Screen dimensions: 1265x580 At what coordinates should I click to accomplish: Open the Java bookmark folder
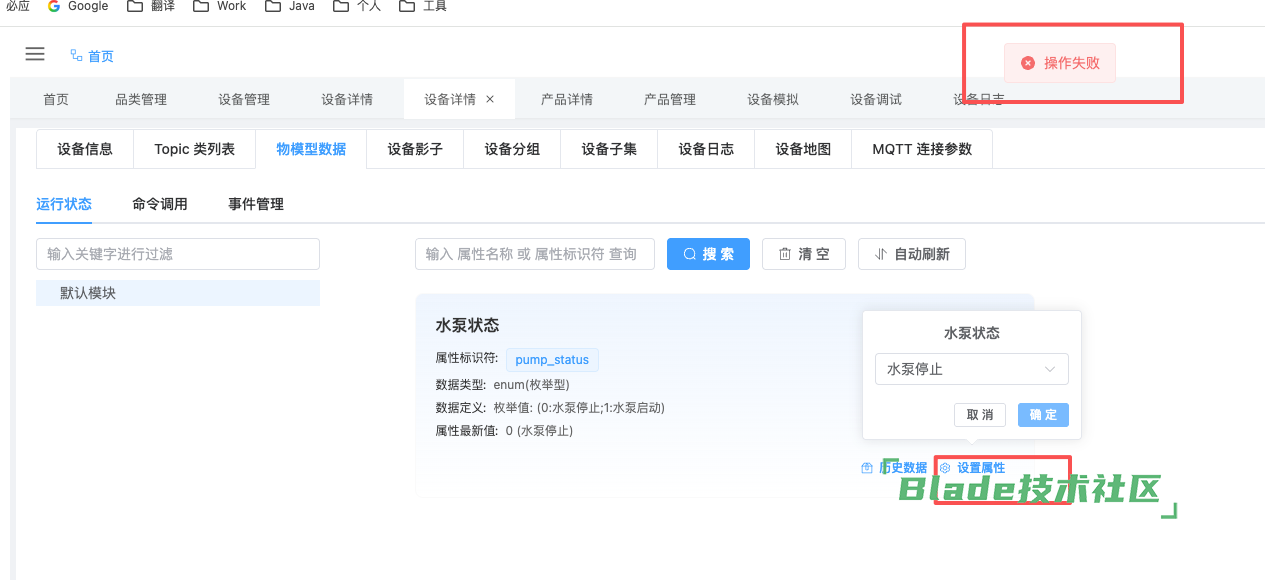pyautogui.click(x=290, y=6)
